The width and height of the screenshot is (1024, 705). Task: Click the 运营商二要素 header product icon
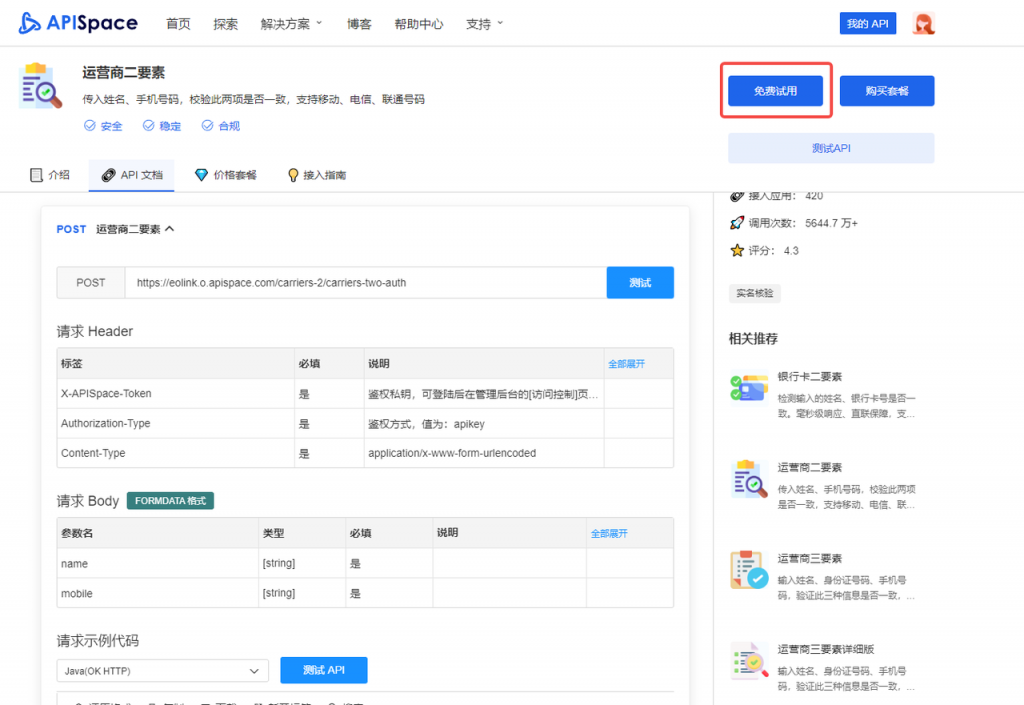coord(40,86)
